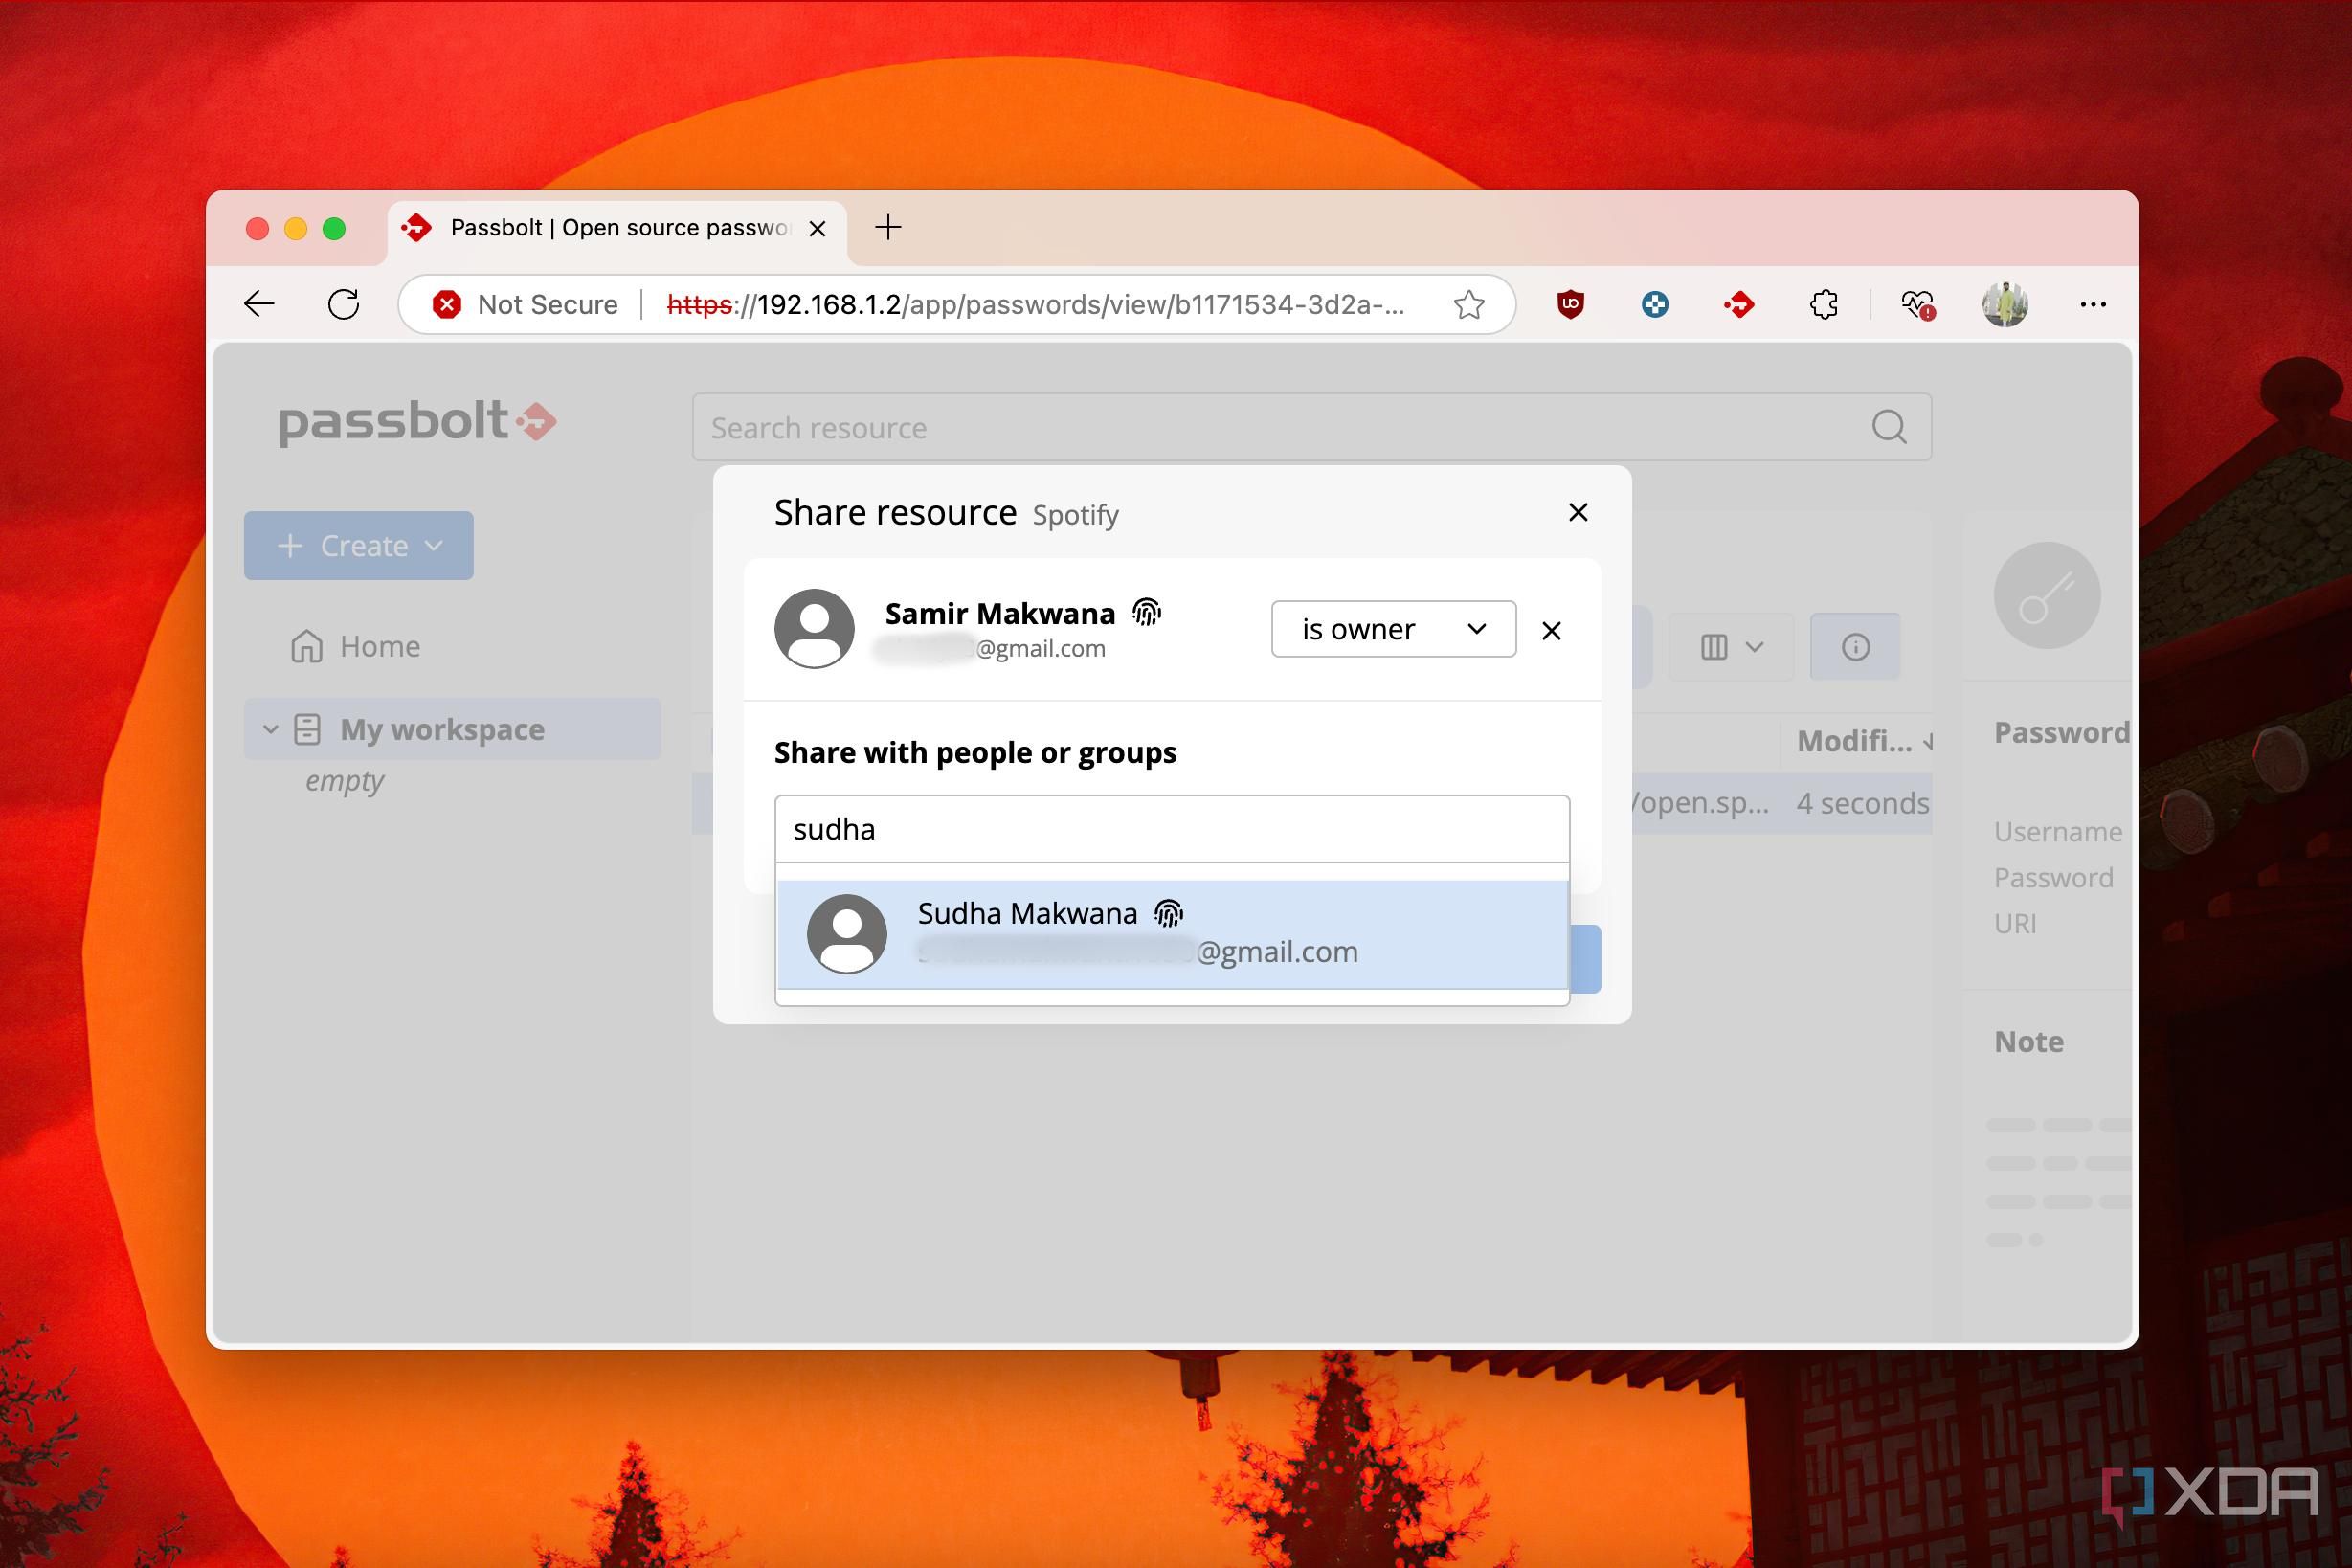Click the '4 seconds' modified cell
Image resolution: width=2352 pixels, height=1568 pixels.
[1862, 803]
